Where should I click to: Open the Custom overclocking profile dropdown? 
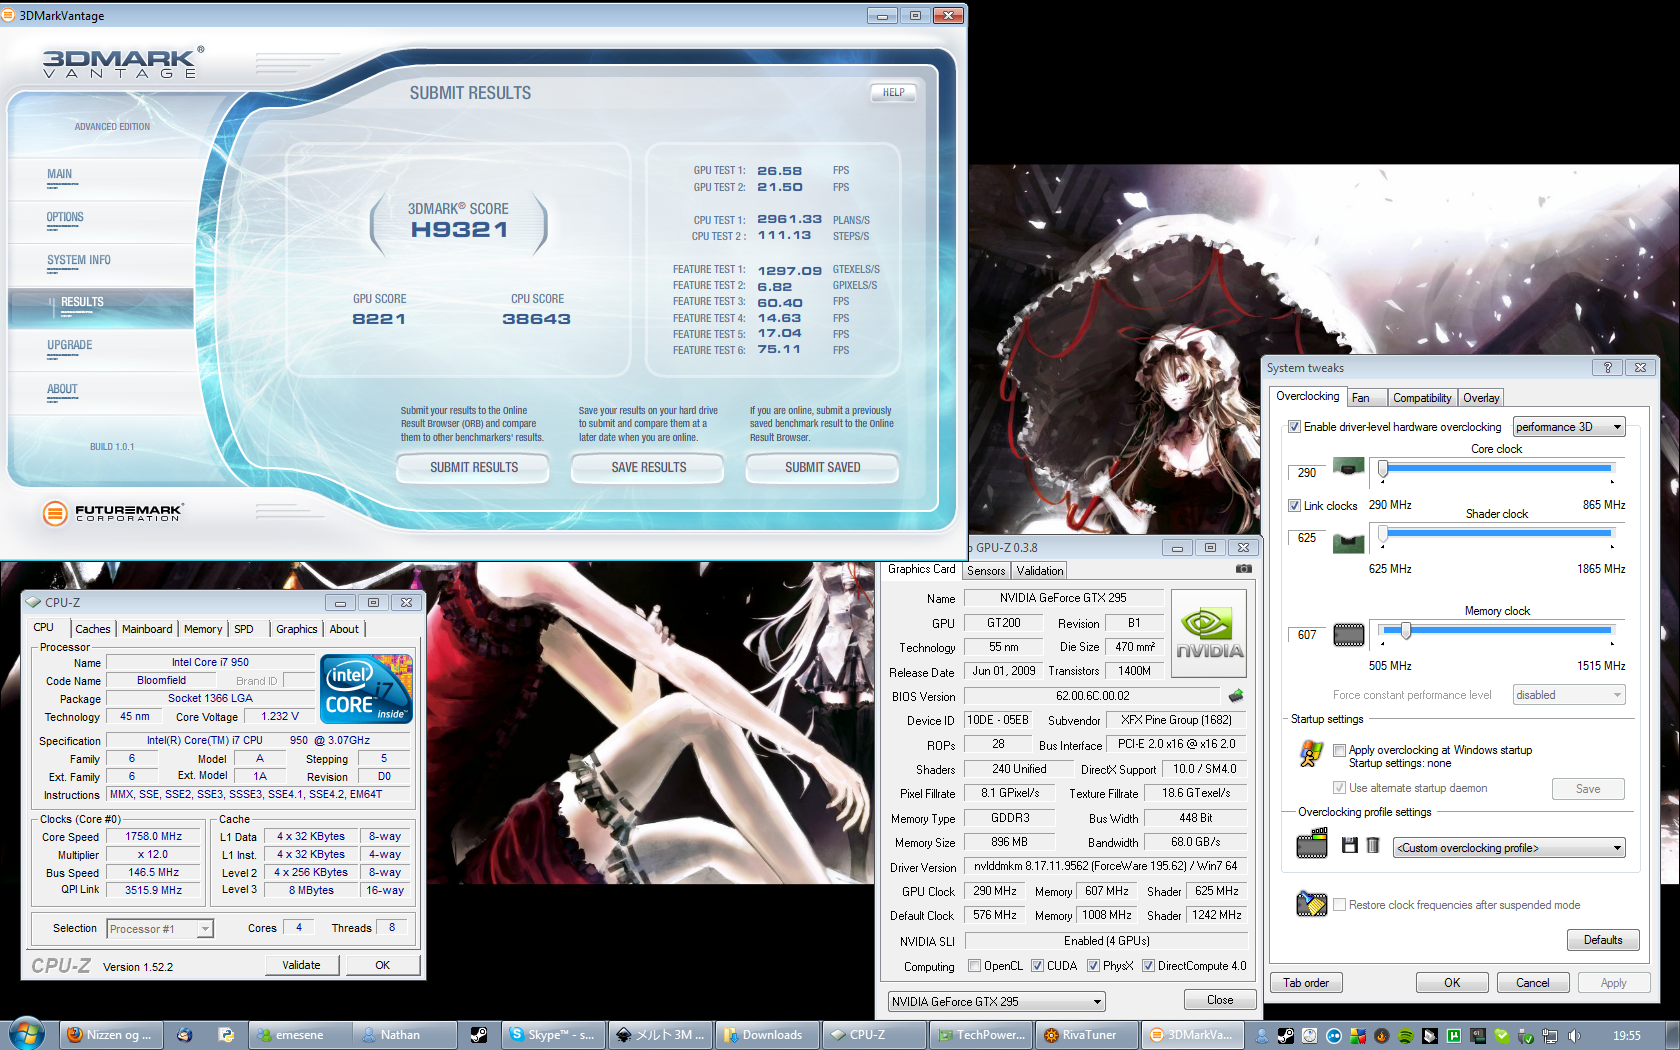point(1510,848)
